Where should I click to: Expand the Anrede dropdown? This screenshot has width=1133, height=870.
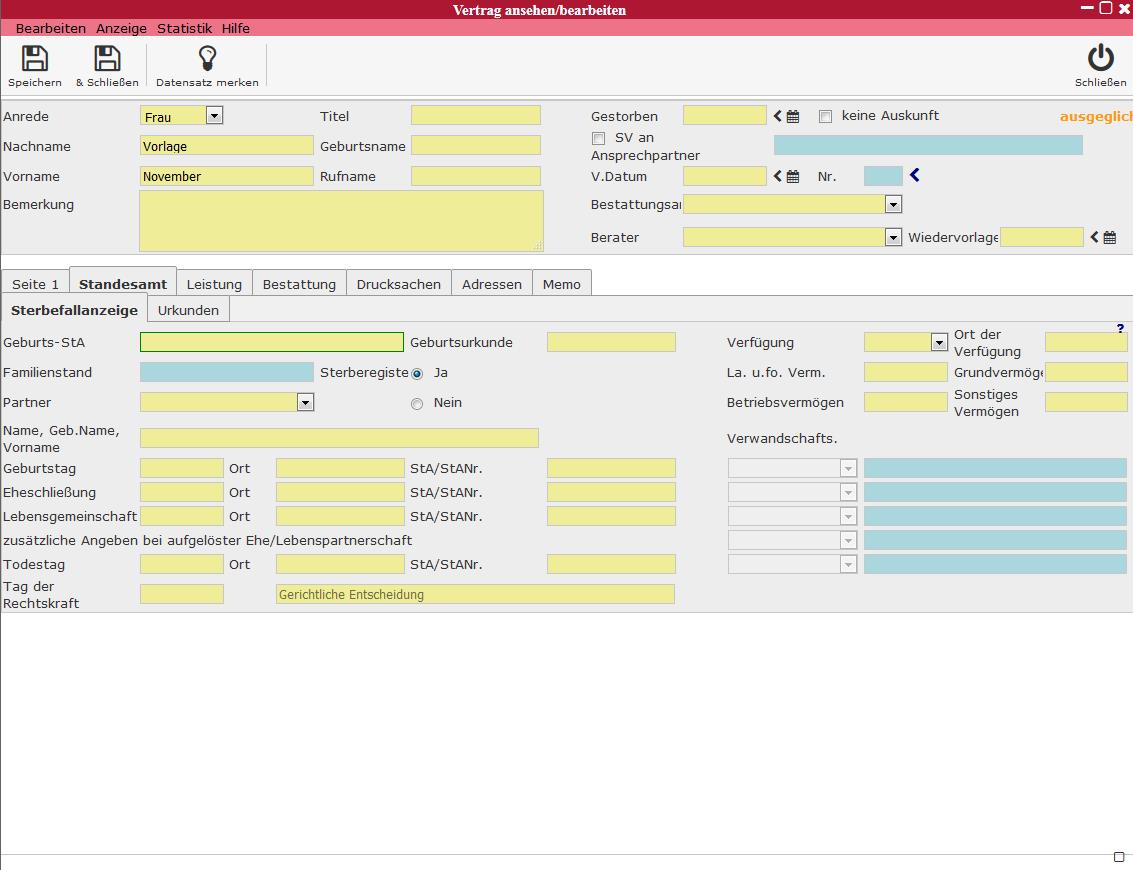click(x=213, y=116)
